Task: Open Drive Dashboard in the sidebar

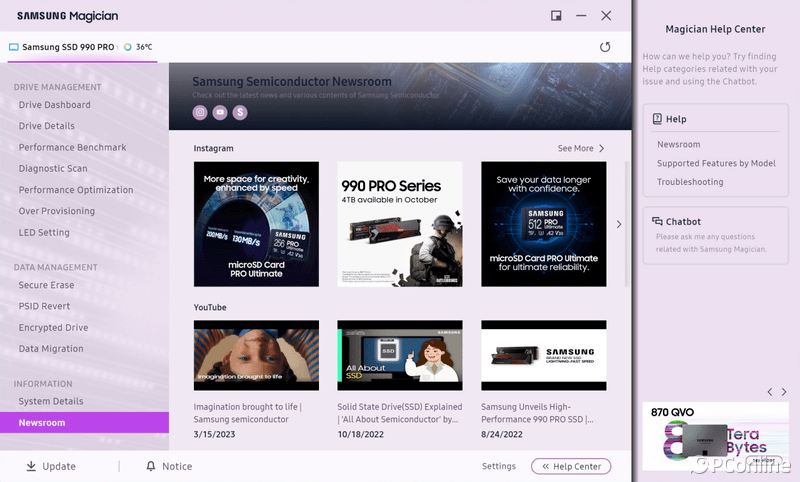Action: [x=55, y=105]
